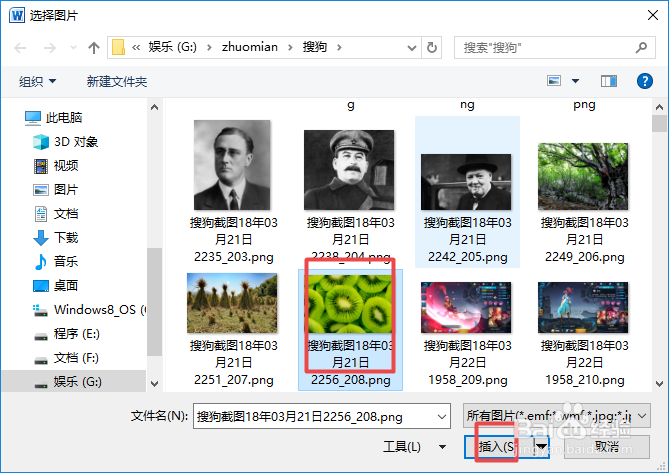The image size is (669, 473).
Task: Click 新建文件夹 button
Action: tap(117, 81)
